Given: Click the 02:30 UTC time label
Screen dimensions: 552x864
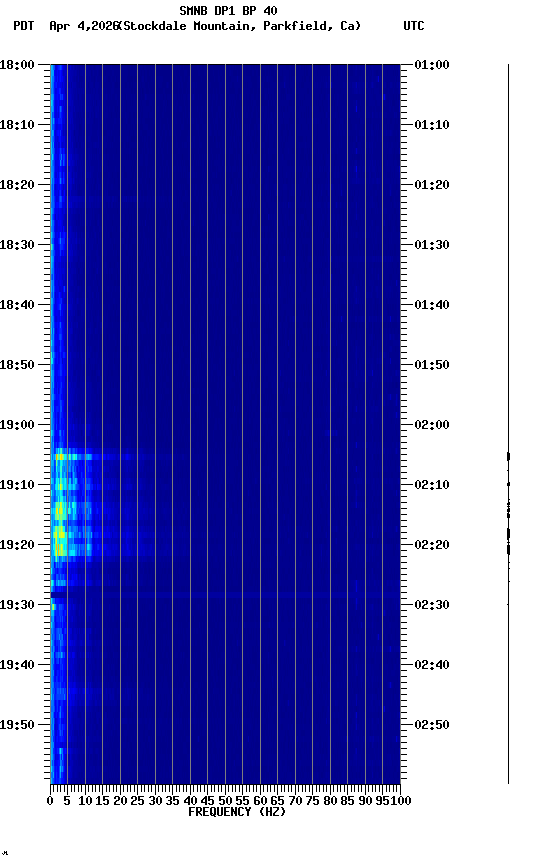Looking at the screenshot, I should pyautogui.click(x=432, y=605).
